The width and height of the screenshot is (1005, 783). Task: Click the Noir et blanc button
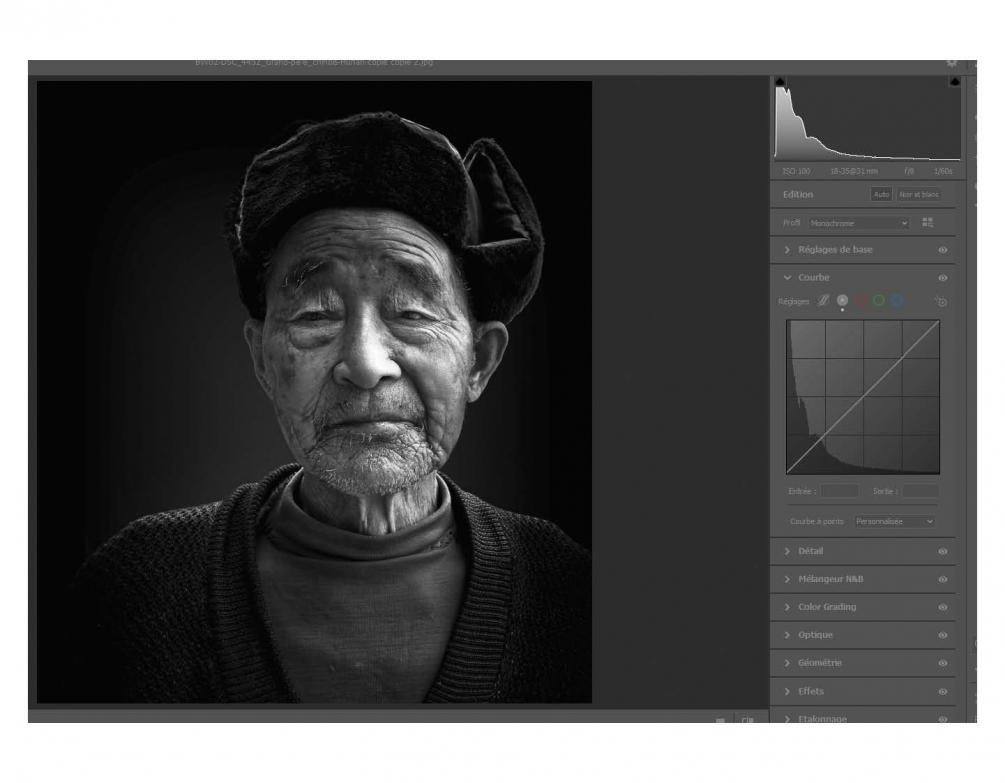click(919, 194)
